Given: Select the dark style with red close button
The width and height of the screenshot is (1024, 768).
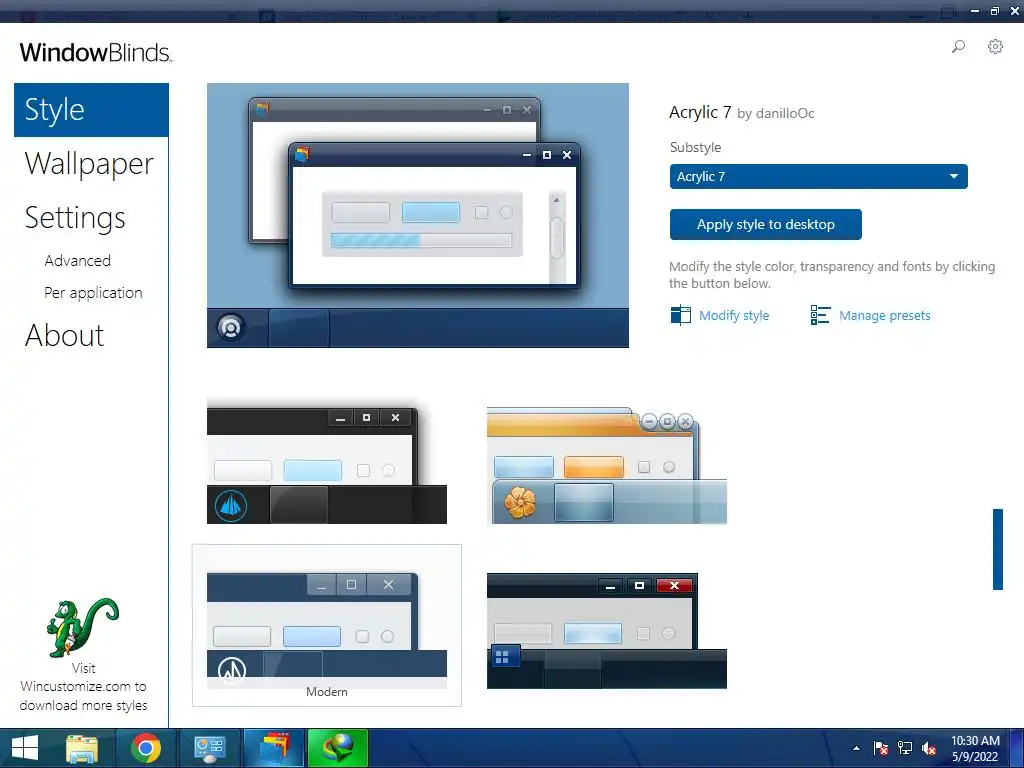Looking at the screenshot, I should click(x=607, y=631).
